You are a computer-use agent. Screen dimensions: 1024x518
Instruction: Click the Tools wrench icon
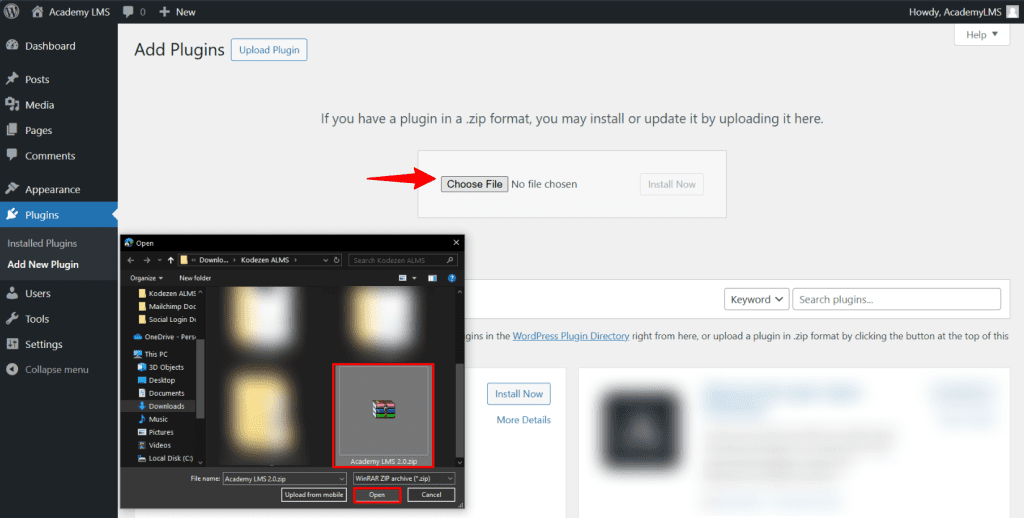tap(12, 319)
